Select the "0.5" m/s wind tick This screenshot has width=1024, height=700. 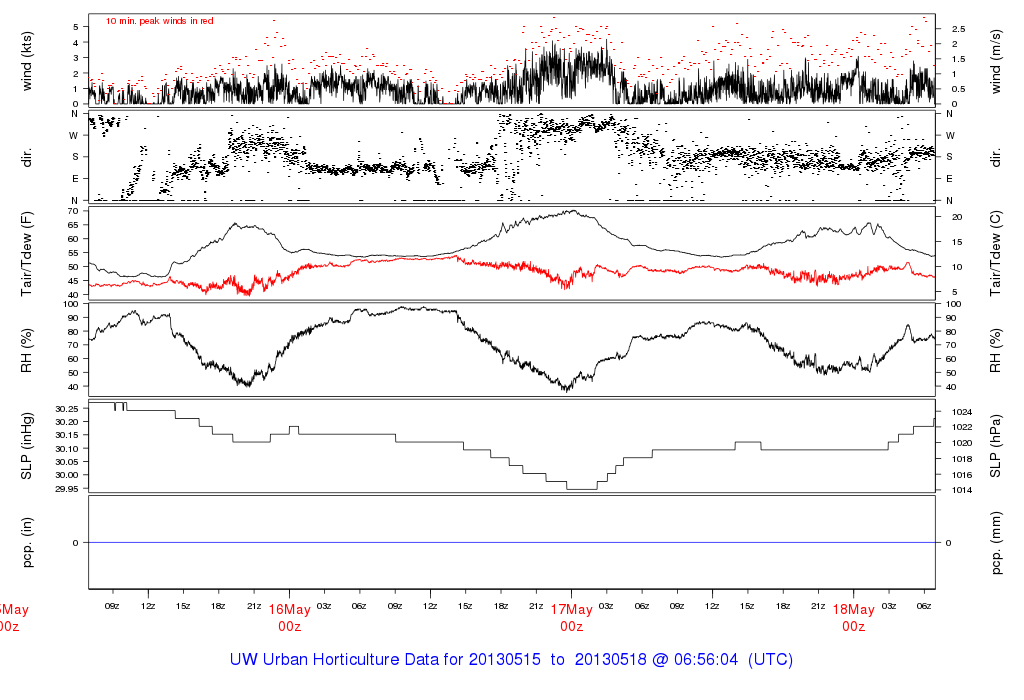tap(959, 89)
